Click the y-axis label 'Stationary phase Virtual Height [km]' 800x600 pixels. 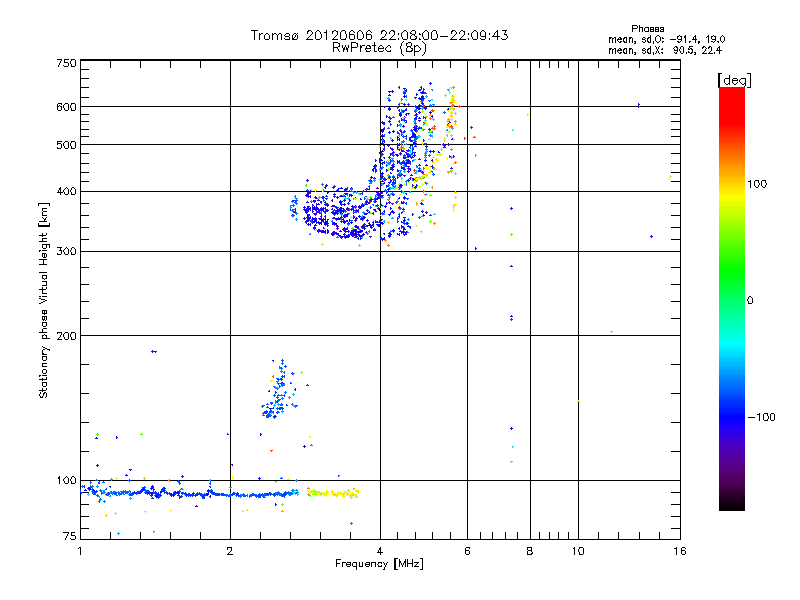[44, 300]
